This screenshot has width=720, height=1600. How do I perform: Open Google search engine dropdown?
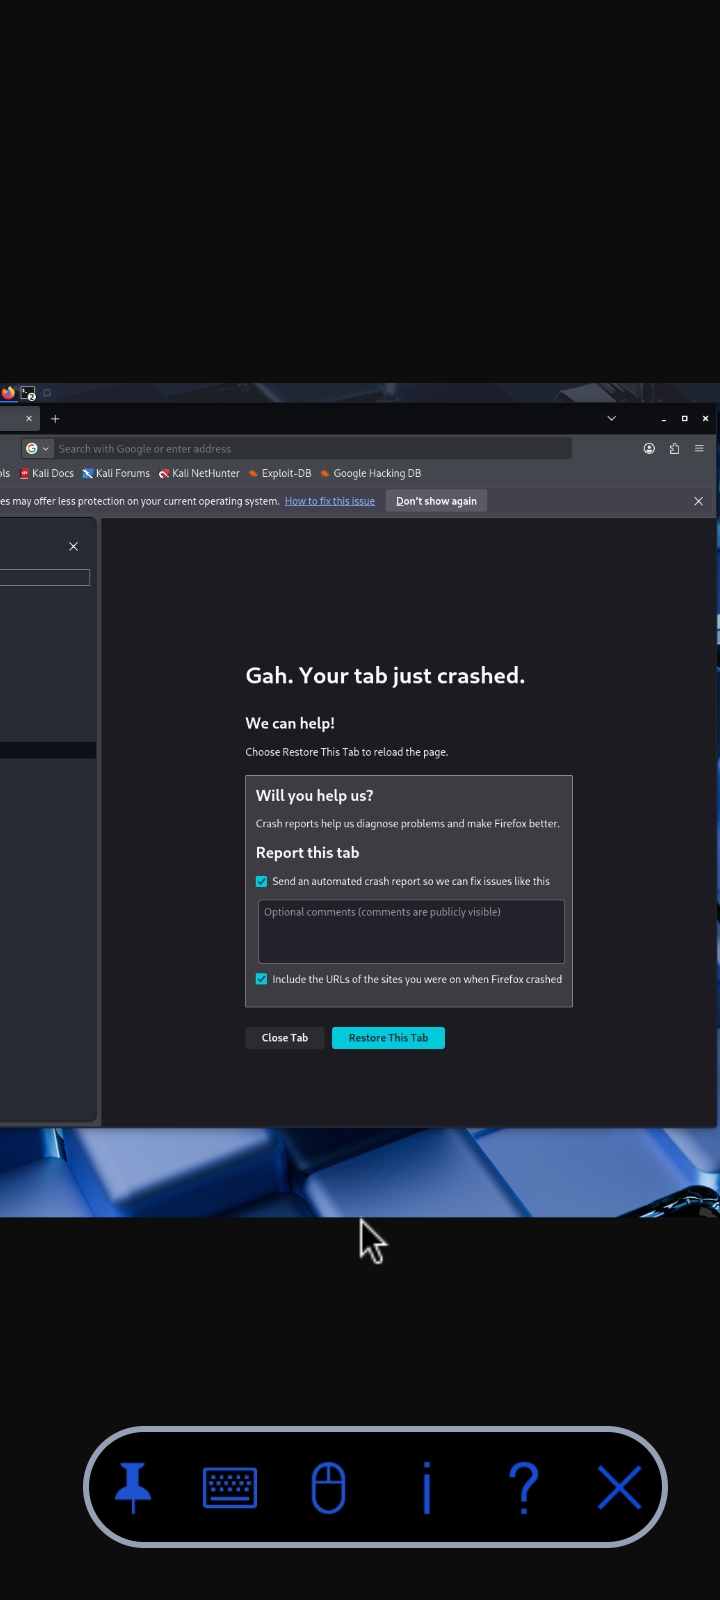(x=37, y=449)
